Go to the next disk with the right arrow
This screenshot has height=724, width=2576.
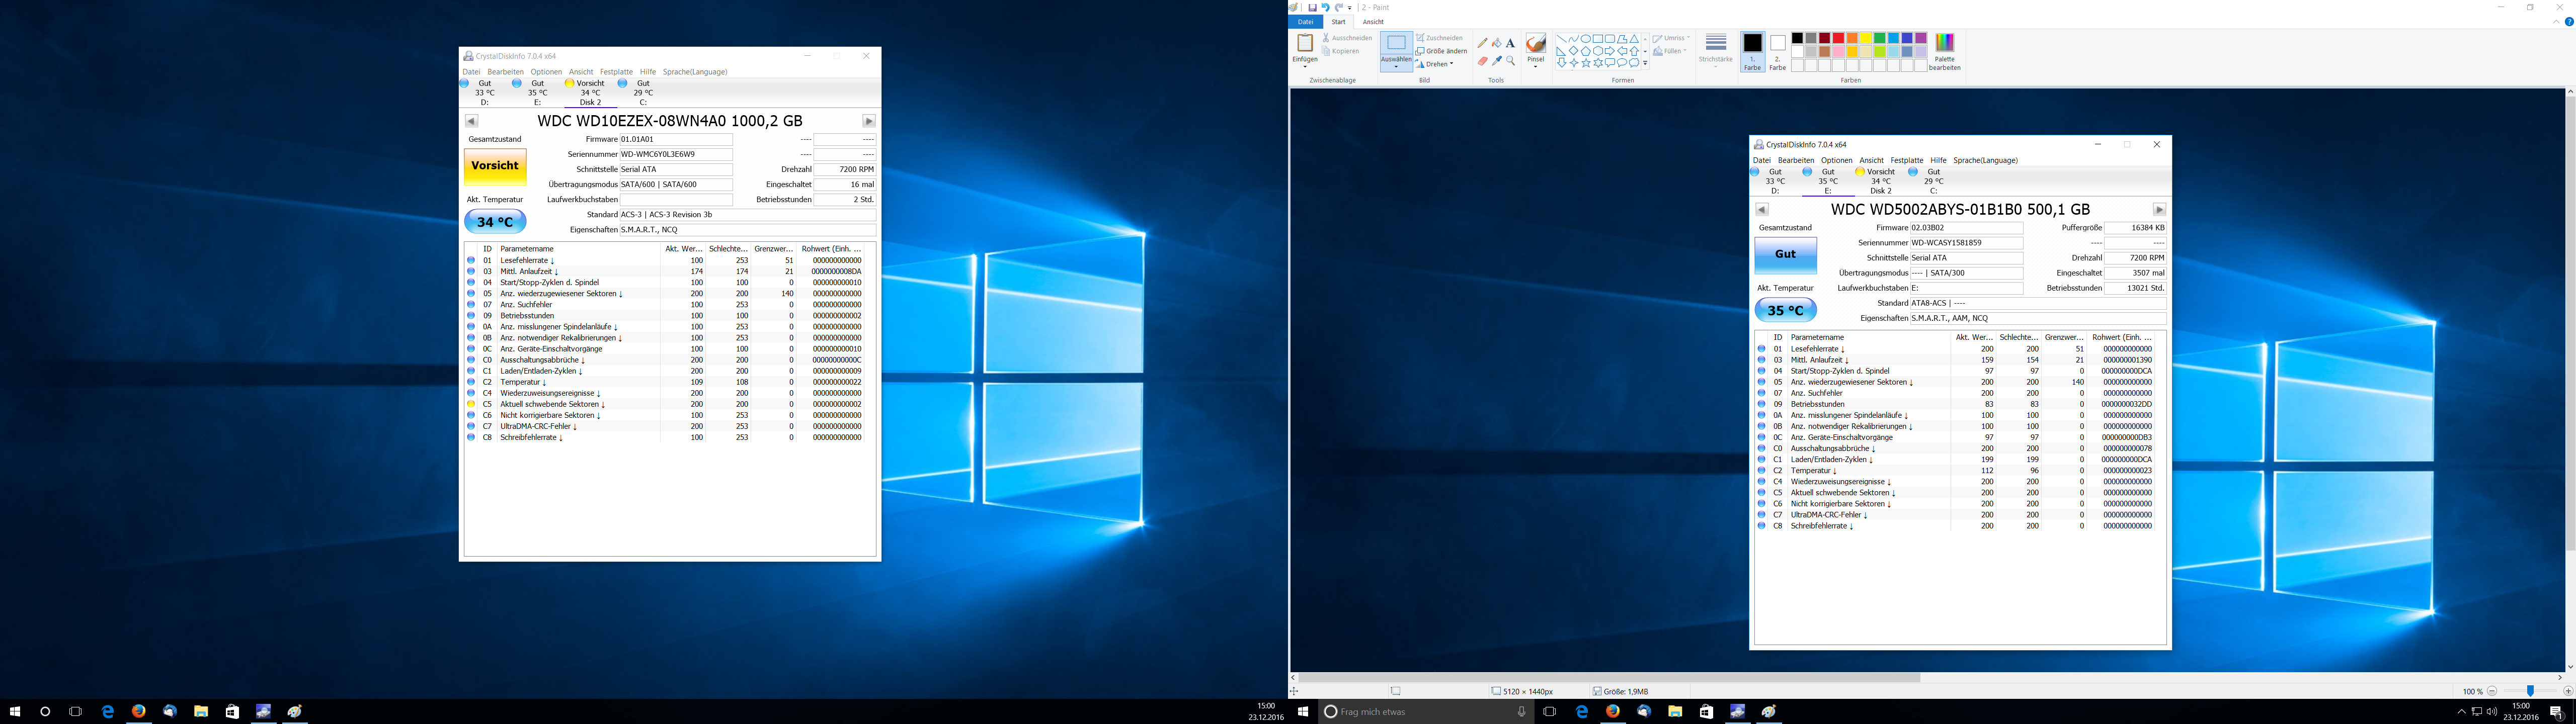[x=869, y=121]
